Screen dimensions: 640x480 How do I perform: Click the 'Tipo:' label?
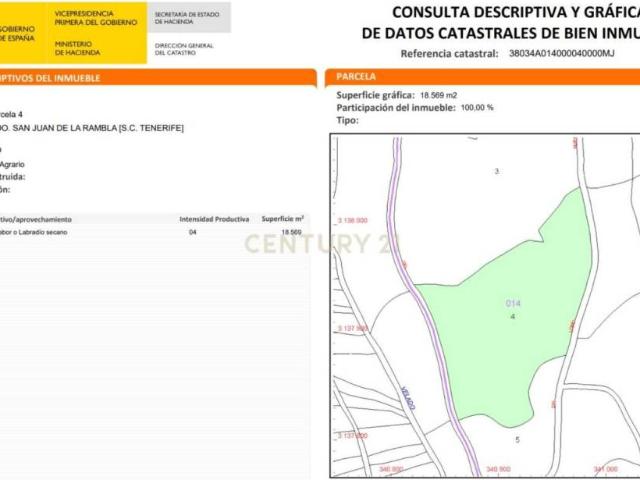coord(347,120)
